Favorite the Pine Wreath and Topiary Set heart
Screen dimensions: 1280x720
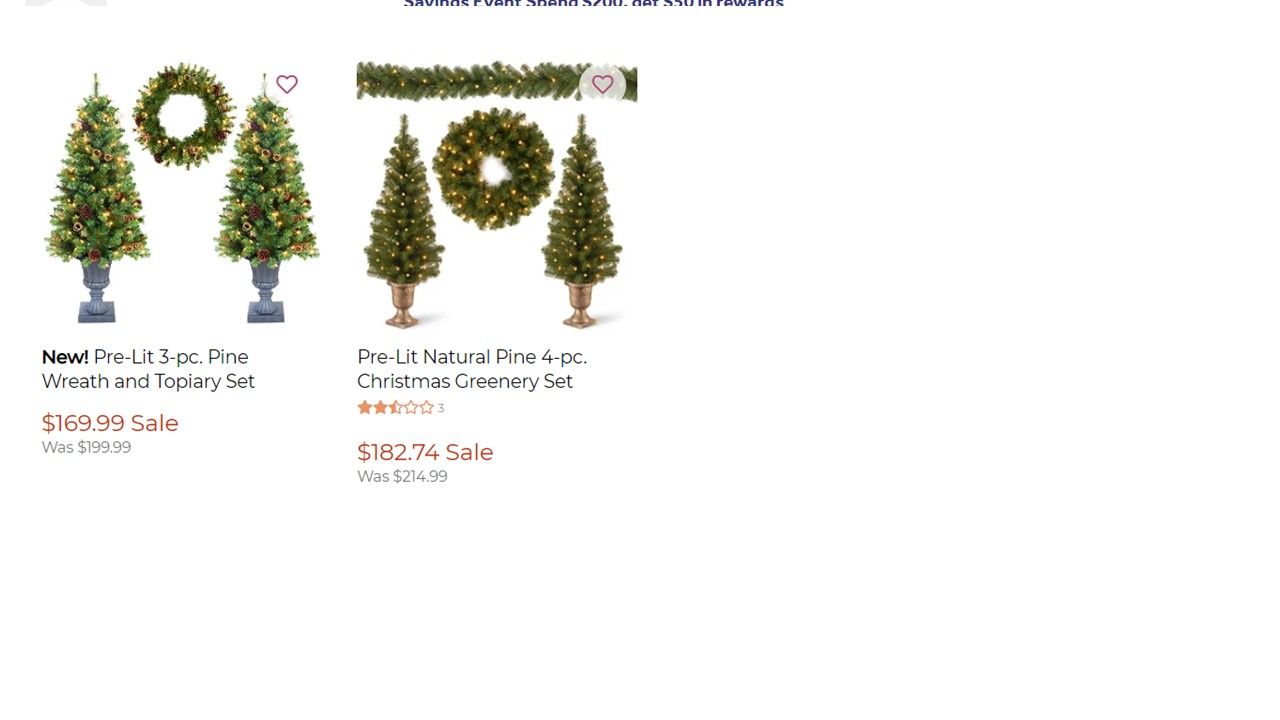[287, 85]
